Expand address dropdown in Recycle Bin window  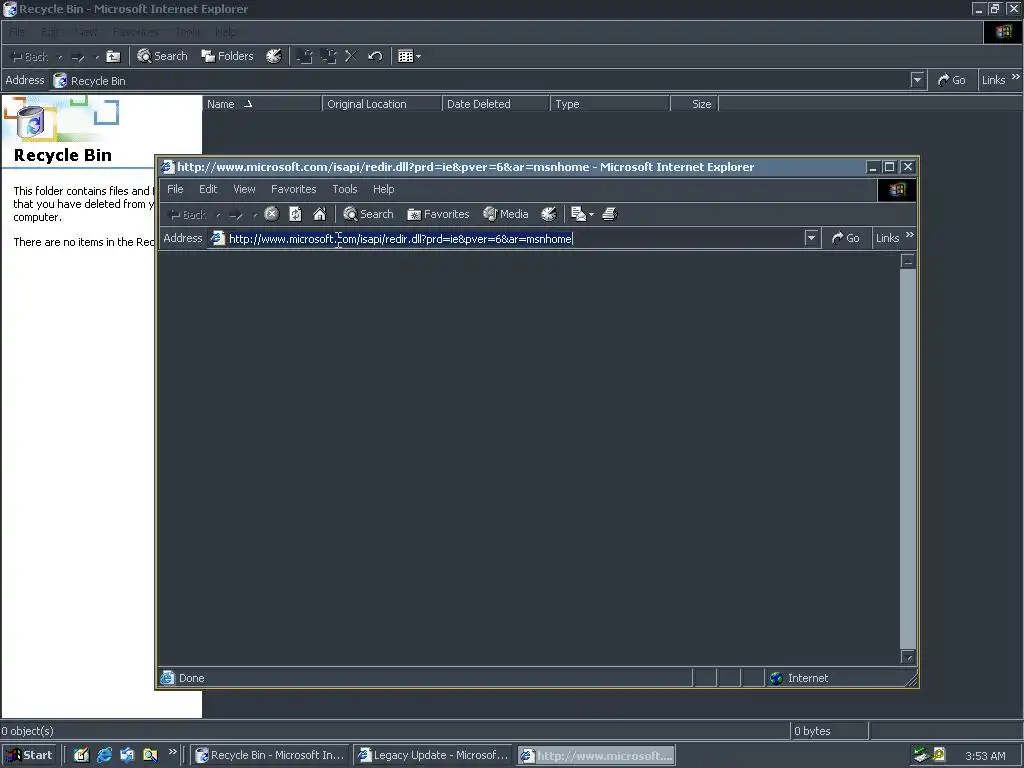tap(917, 80)
